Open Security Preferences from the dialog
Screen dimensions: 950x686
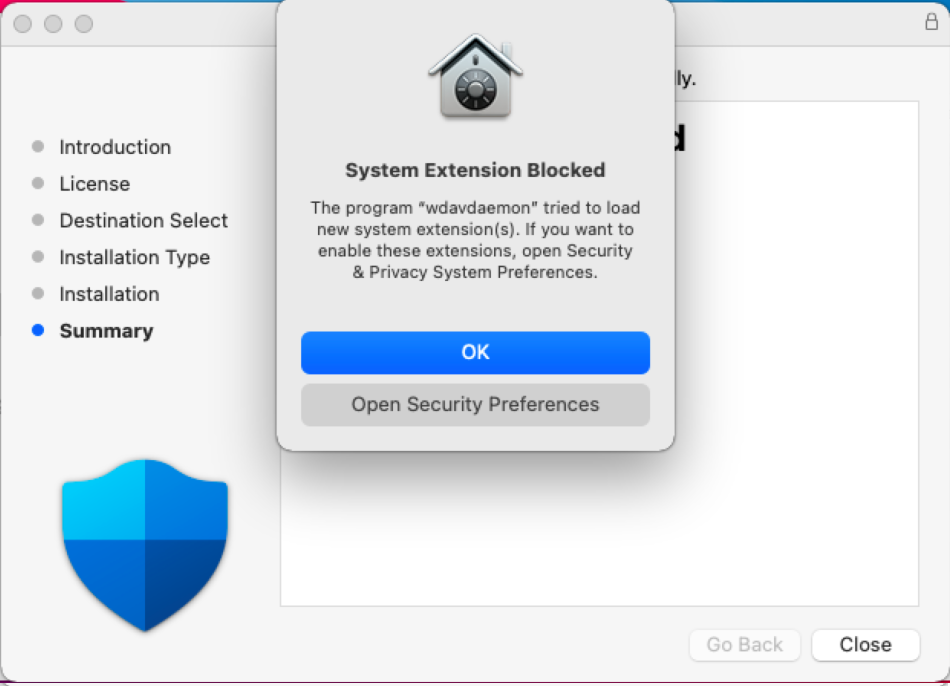[475, 404]
